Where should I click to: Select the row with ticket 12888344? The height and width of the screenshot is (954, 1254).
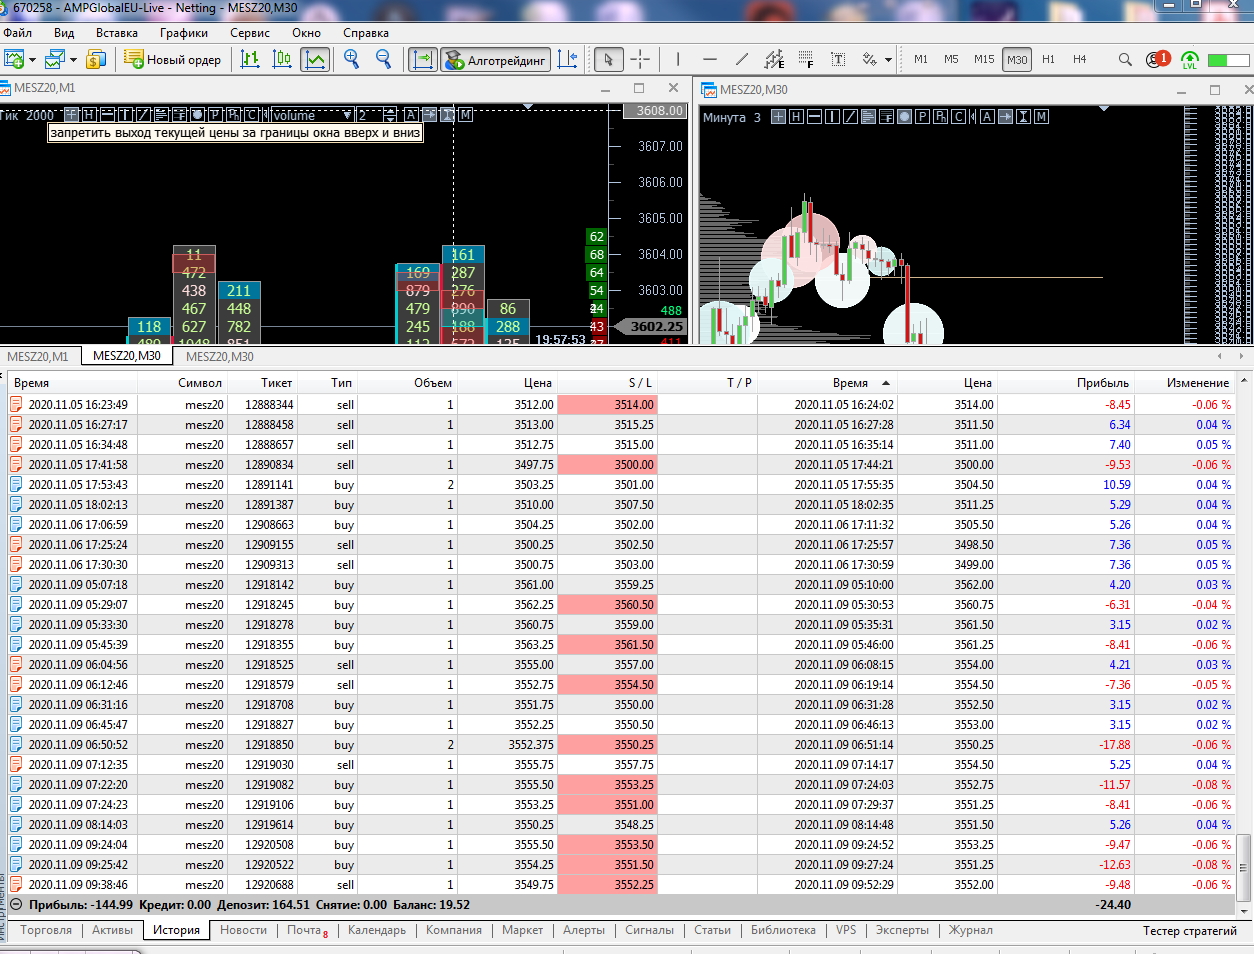click(x=622, y=404)
